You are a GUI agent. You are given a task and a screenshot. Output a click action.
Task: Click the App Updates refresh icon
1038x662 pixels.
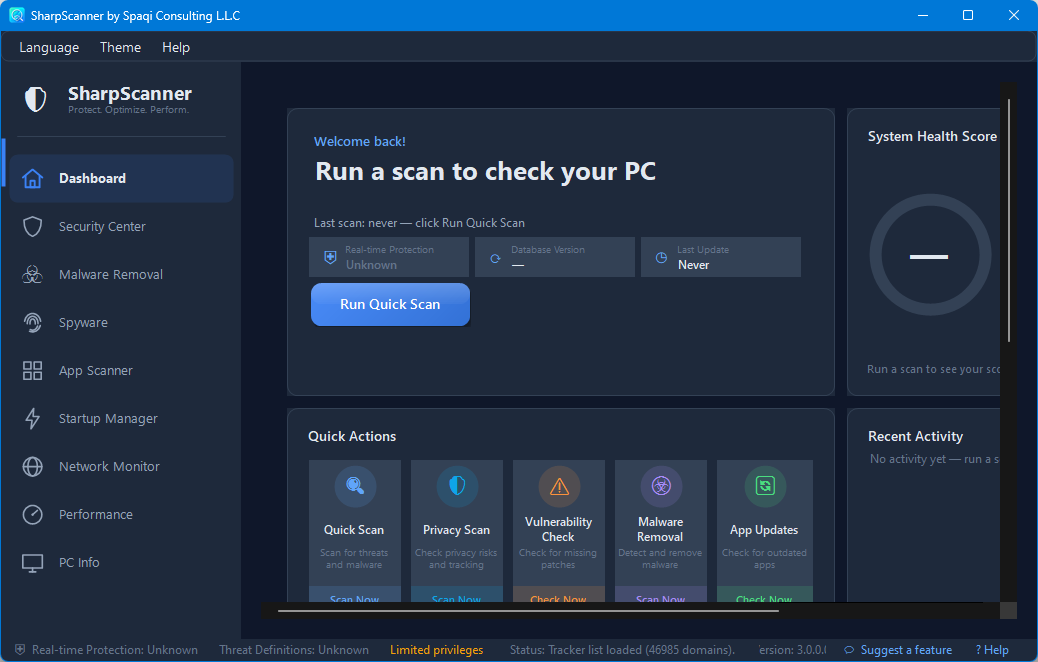pyautogui.click(x=765, y=486)
